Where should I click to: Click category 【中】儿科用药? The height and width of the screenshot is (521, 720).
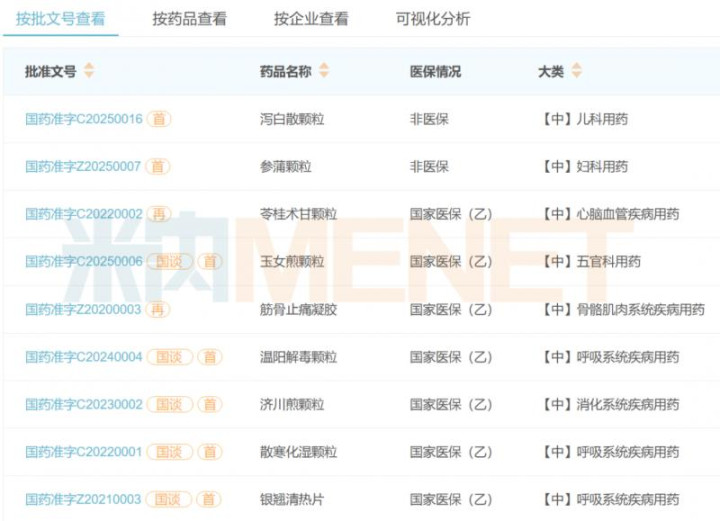(584, 119)
